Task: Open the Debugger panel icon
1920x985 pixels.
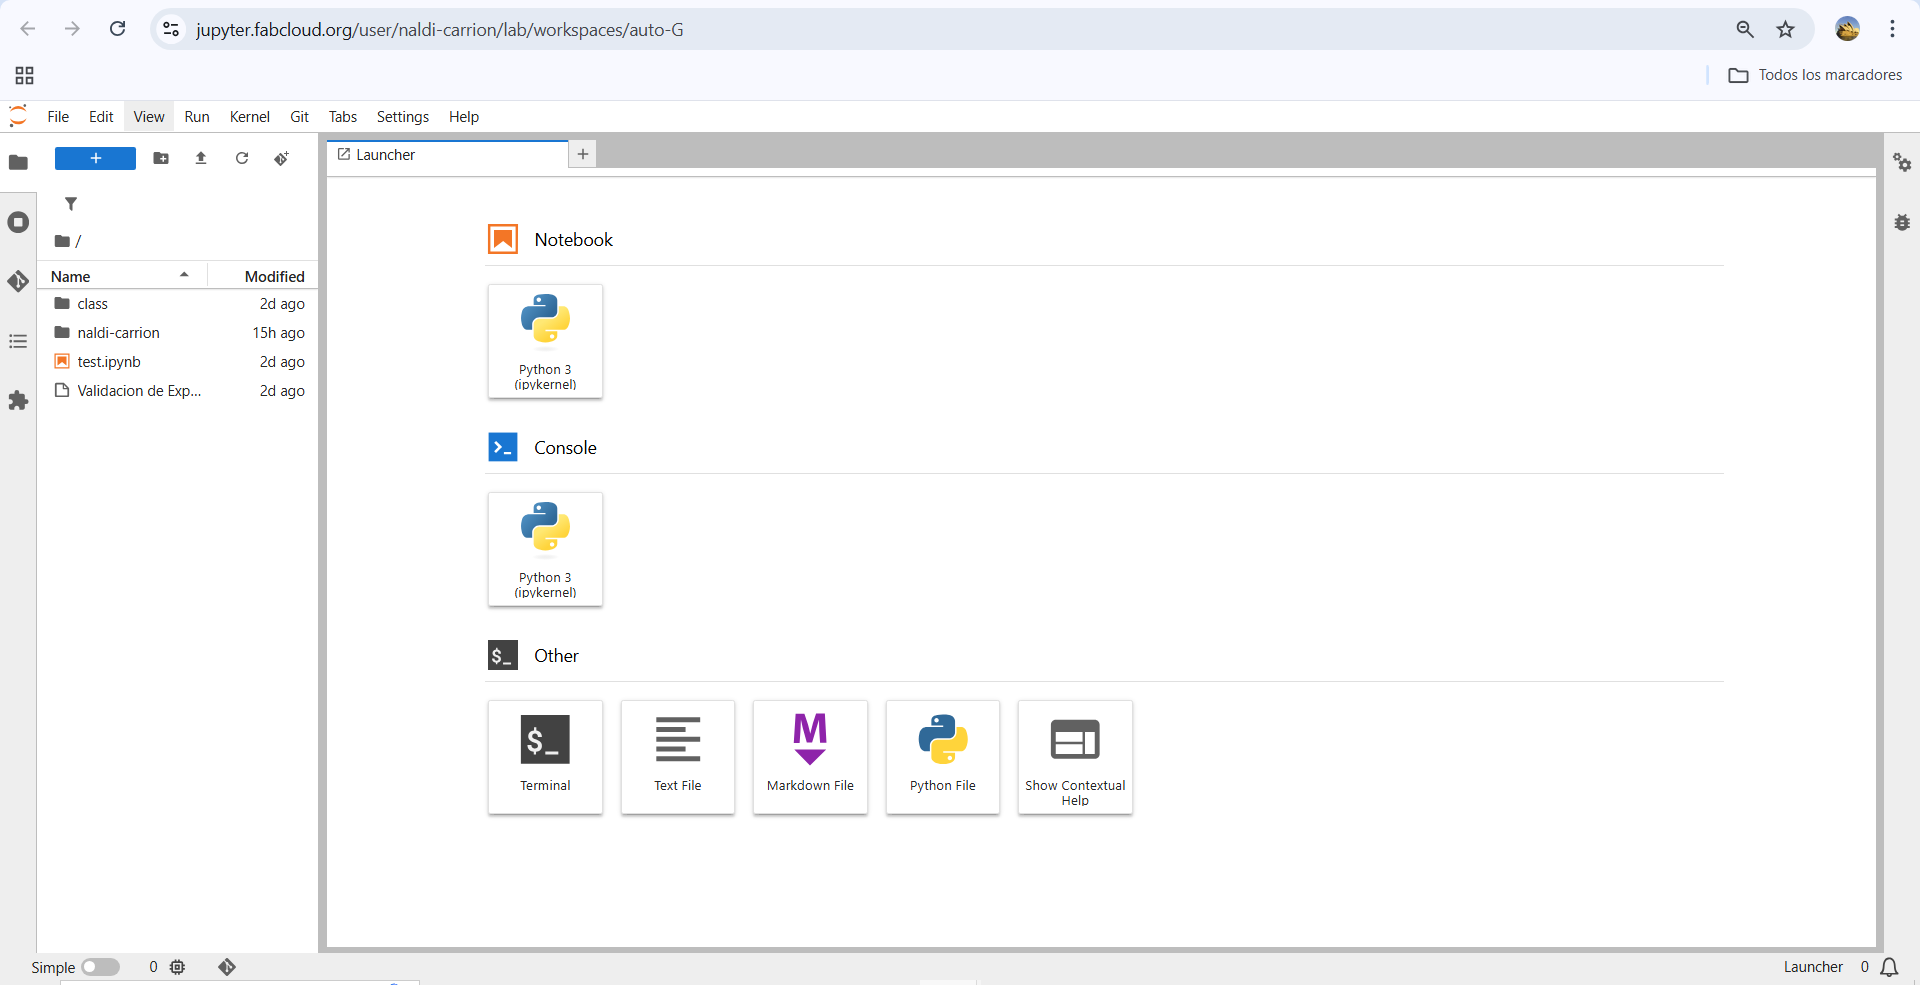Action: (1902, 222)
